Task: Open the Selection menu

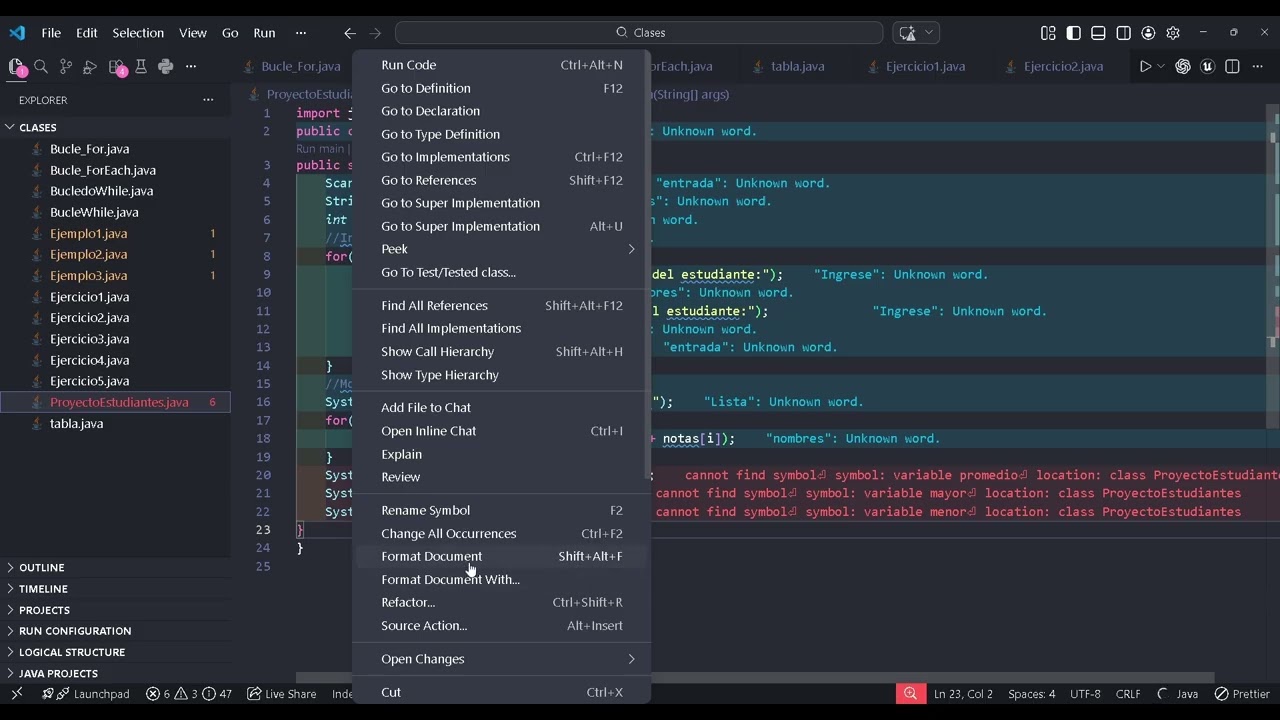Action: pyautogui.click(x=138, y=33)
